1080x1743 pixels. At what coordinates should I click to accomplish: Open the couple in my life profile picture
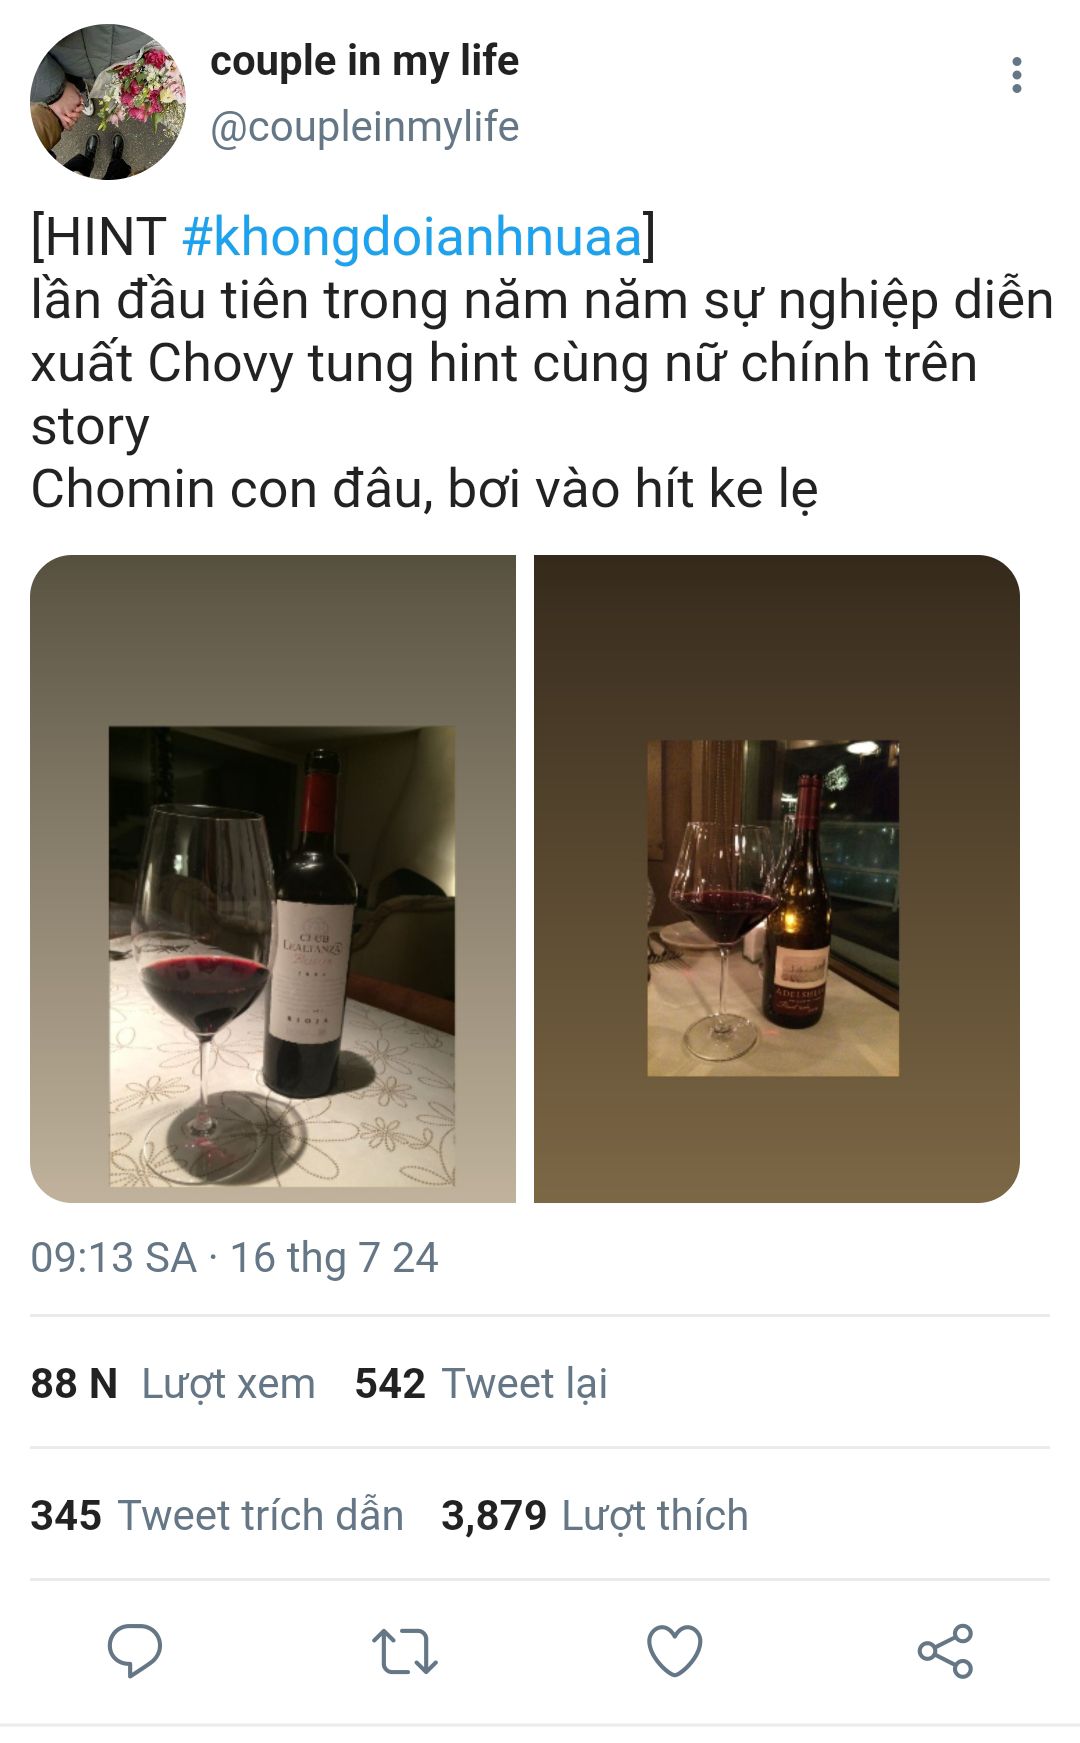click(108, 102)
